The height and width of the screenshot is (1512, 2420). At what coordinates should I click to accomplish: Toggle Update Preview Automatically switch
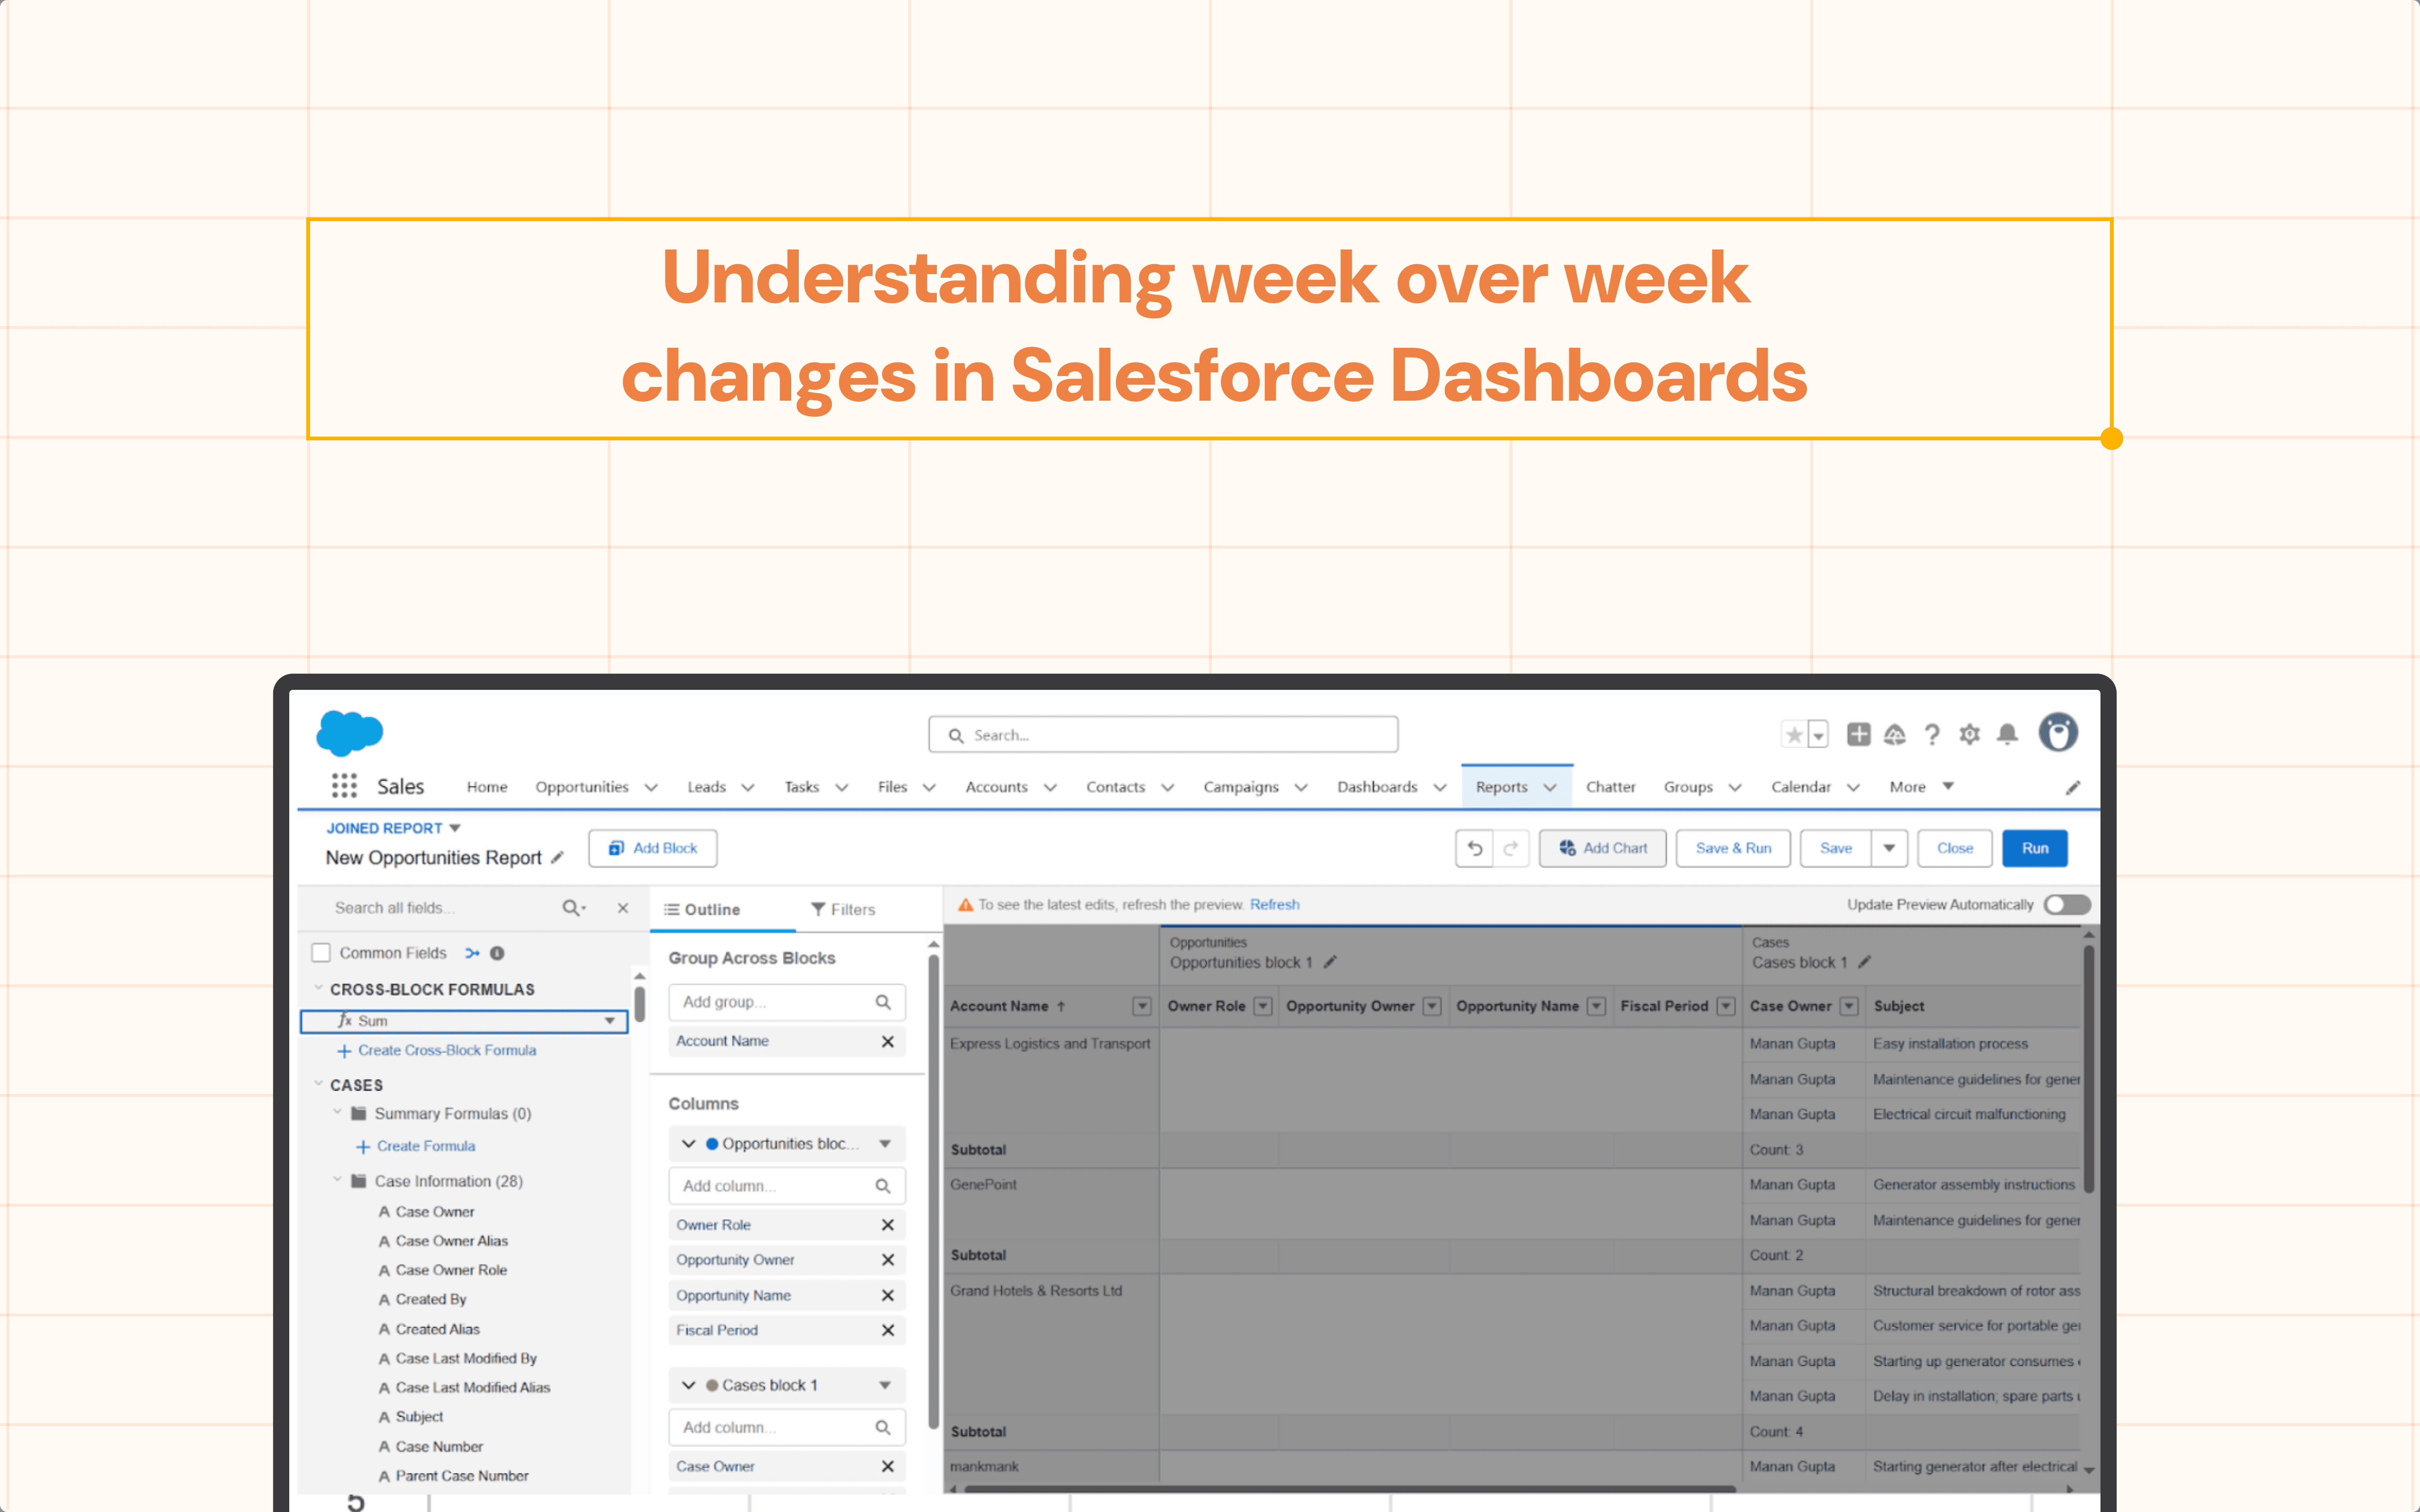pos(2067,904)
